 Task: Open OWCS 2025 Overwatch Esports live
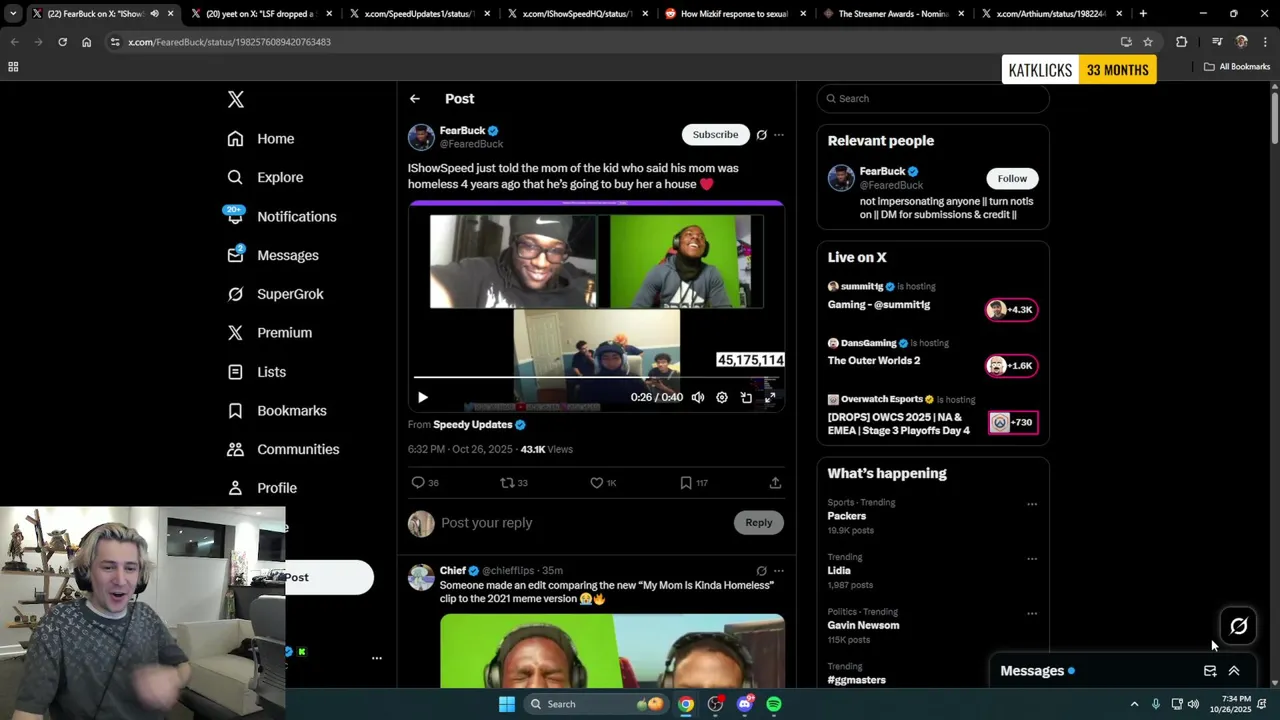[x=932, y=415]
